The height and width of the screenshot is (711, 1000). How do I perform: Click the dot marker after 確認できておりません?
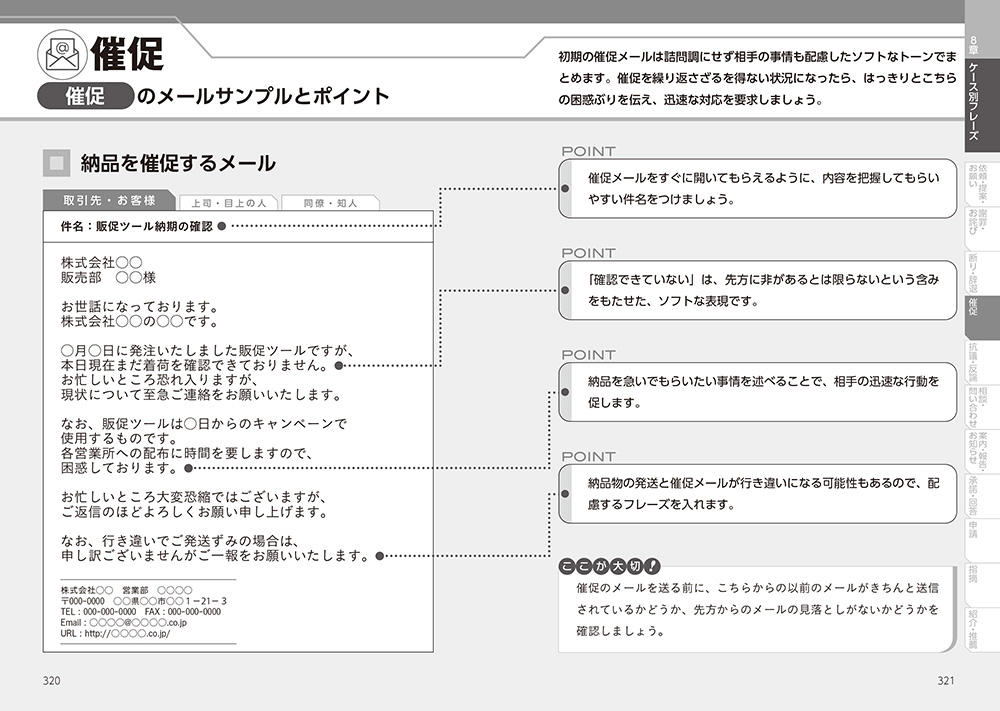click(x=341, y=366)
